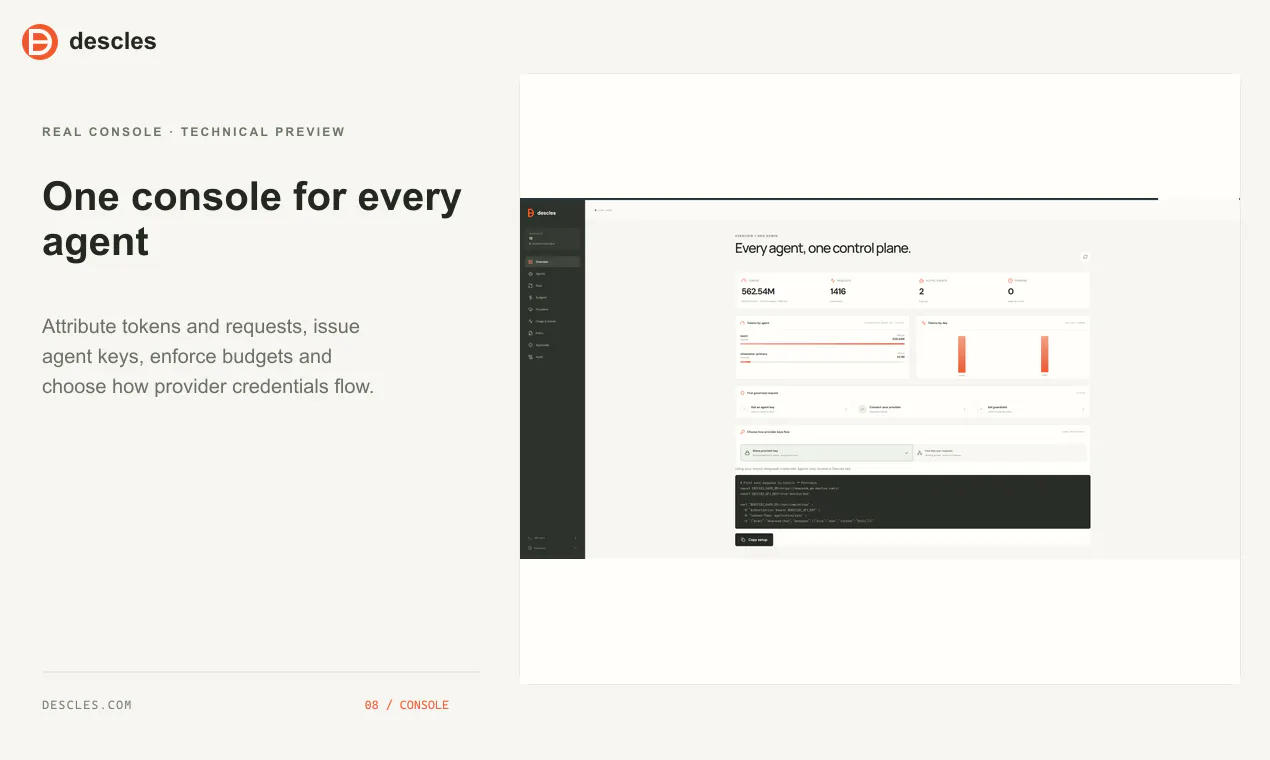Open the Overview item in console sidebar

(552, 262)
